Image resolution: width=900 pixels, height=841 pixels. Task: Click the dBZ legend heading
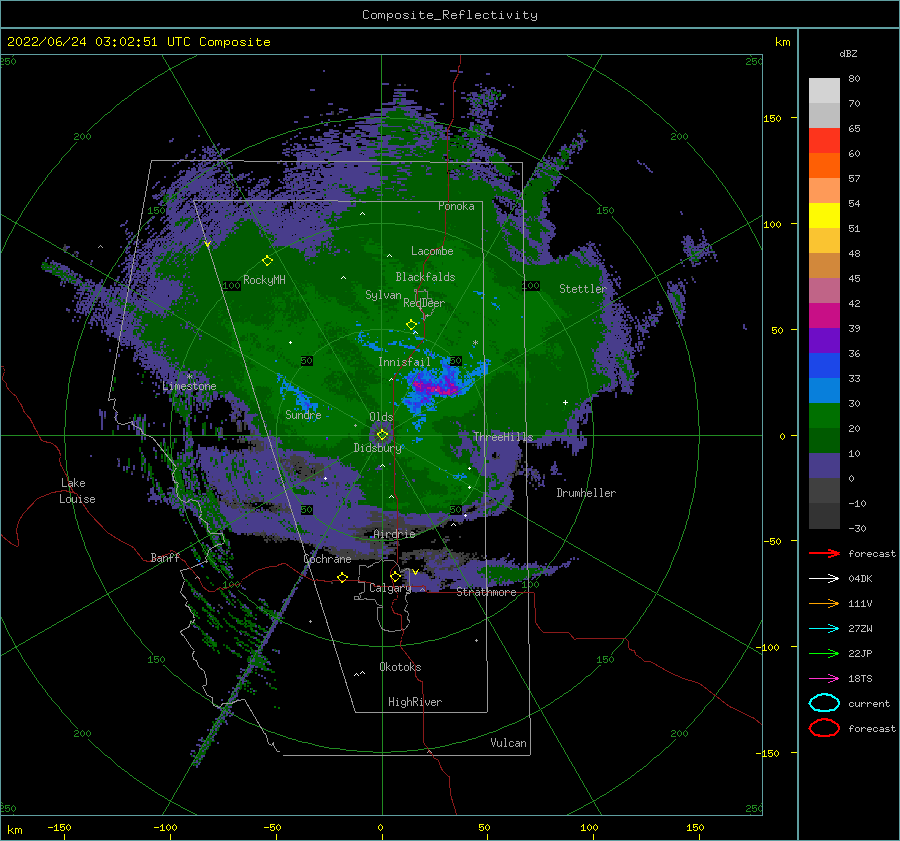point(848,53)
